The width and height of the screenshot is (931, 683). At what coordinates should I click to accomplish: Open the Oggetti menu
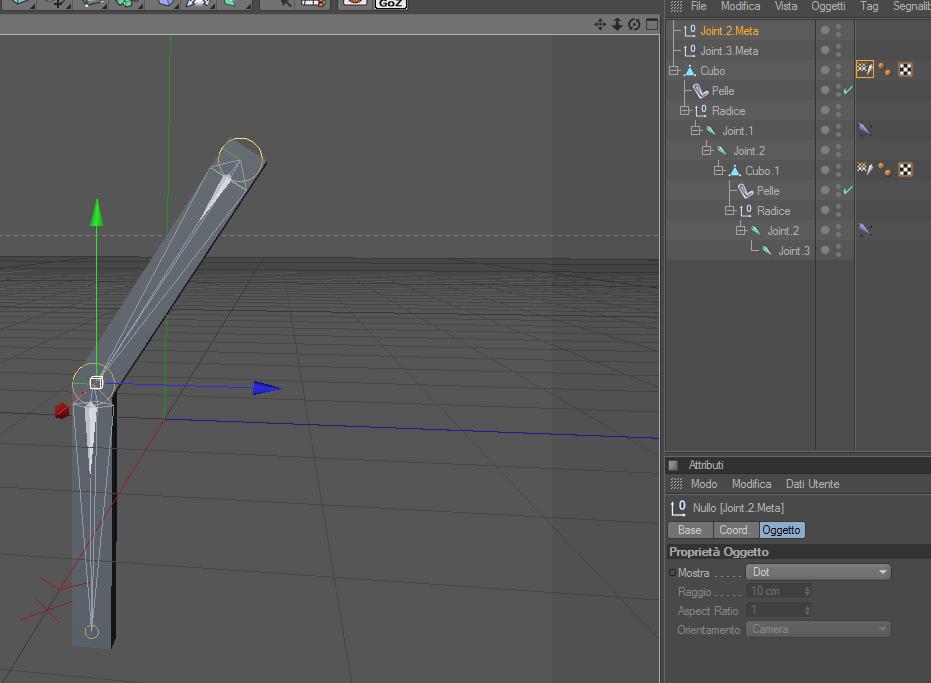(x=828, y=7)
